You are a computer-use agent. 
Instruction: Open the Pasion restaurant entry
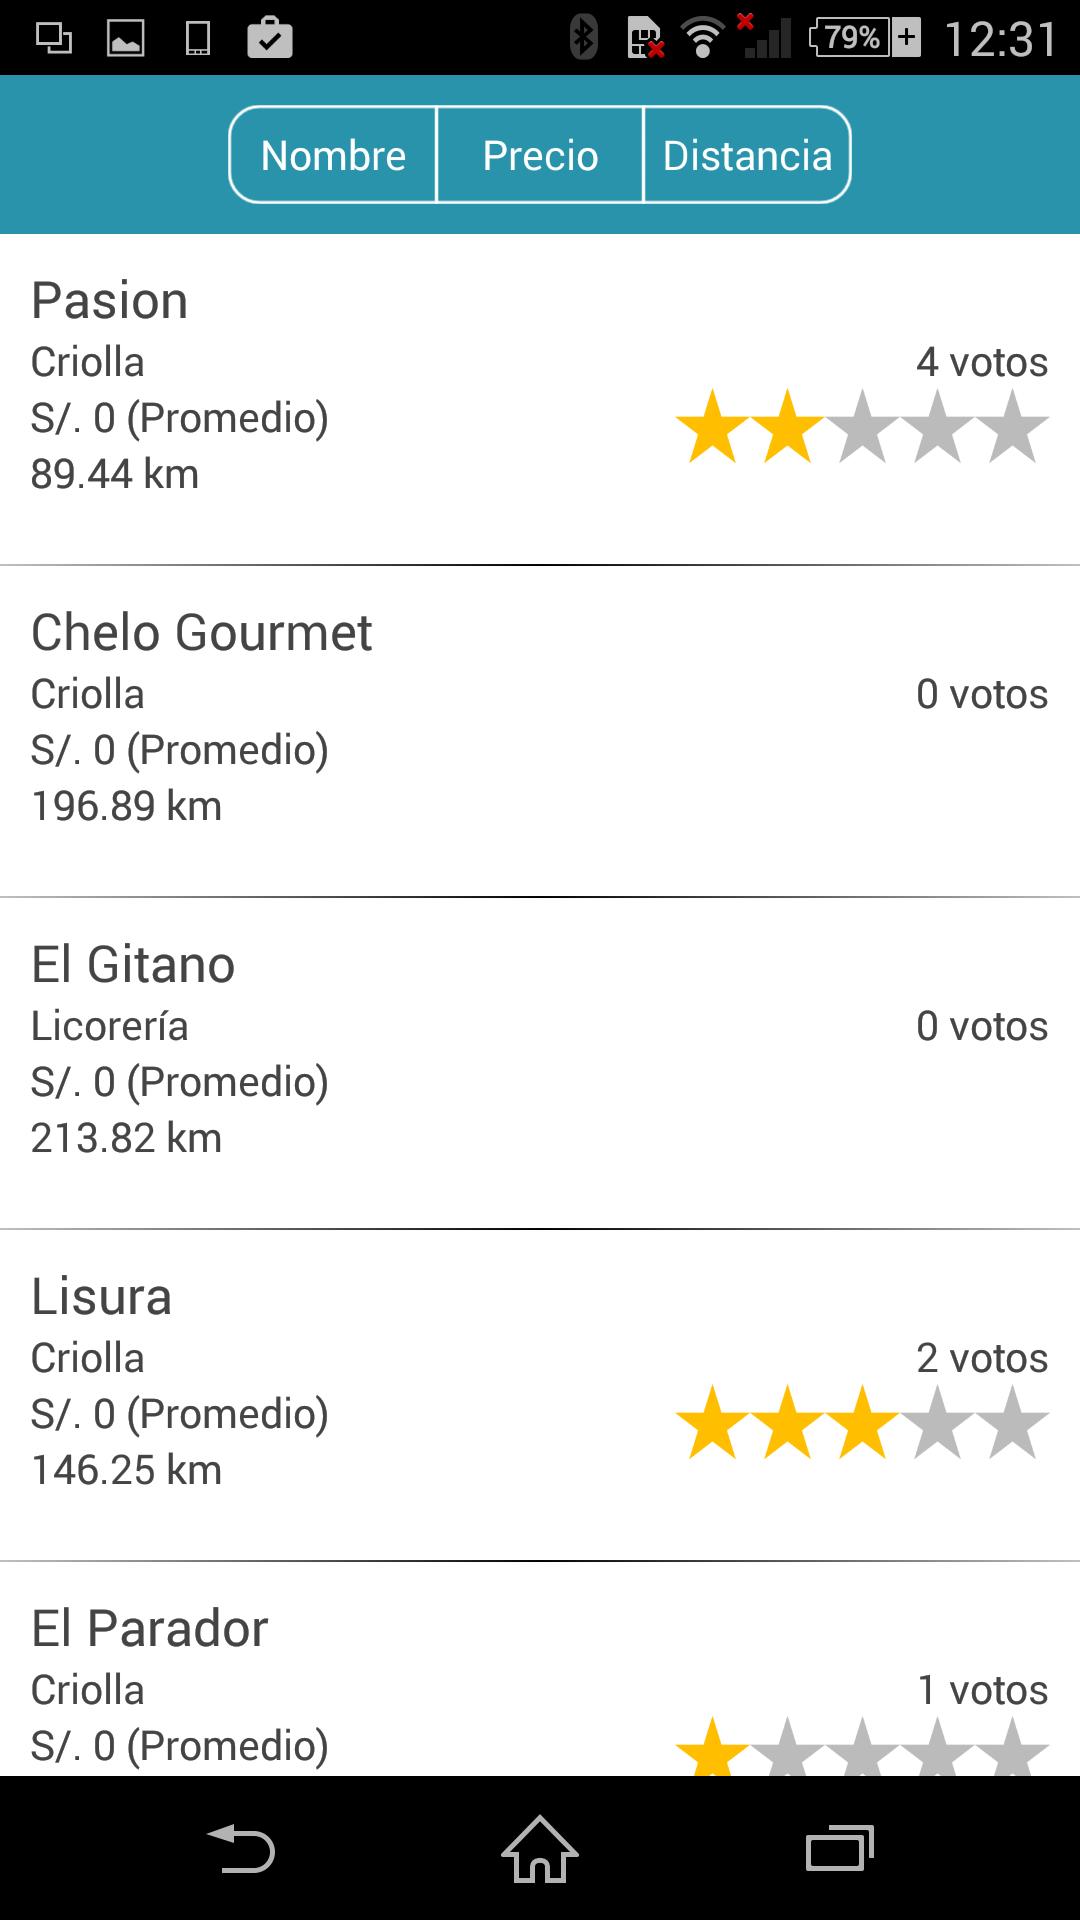[540, 400]
